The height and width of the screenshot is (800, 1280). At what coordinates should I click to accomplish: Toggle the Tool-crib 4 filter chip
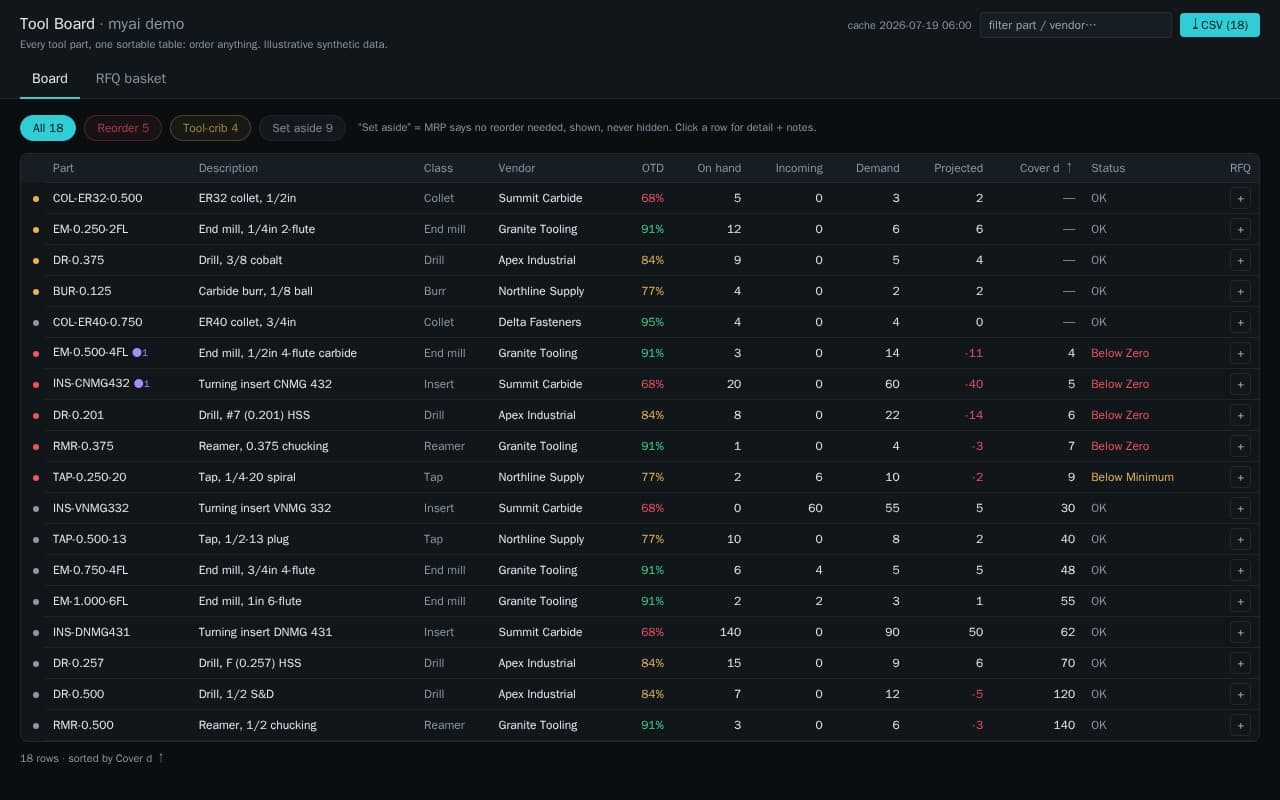210,128
